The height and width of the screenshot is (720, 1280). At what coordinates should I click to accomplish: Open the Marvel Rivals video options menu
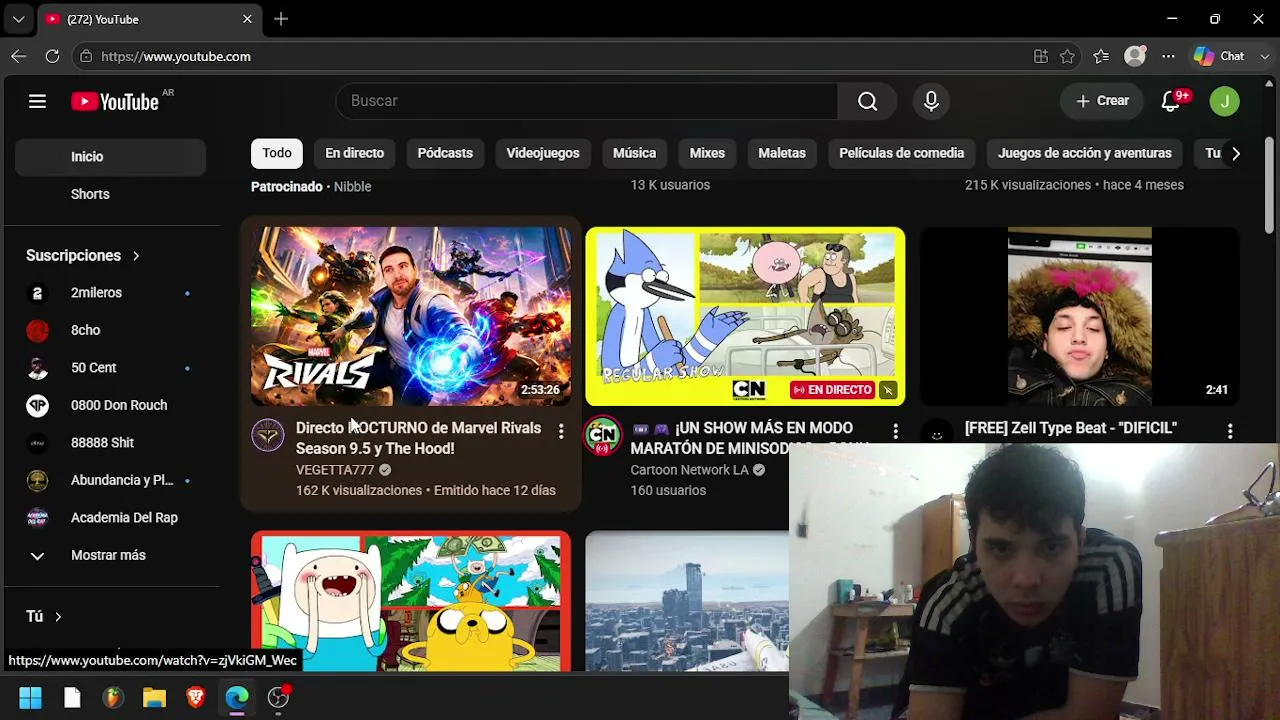coord(561,432)
